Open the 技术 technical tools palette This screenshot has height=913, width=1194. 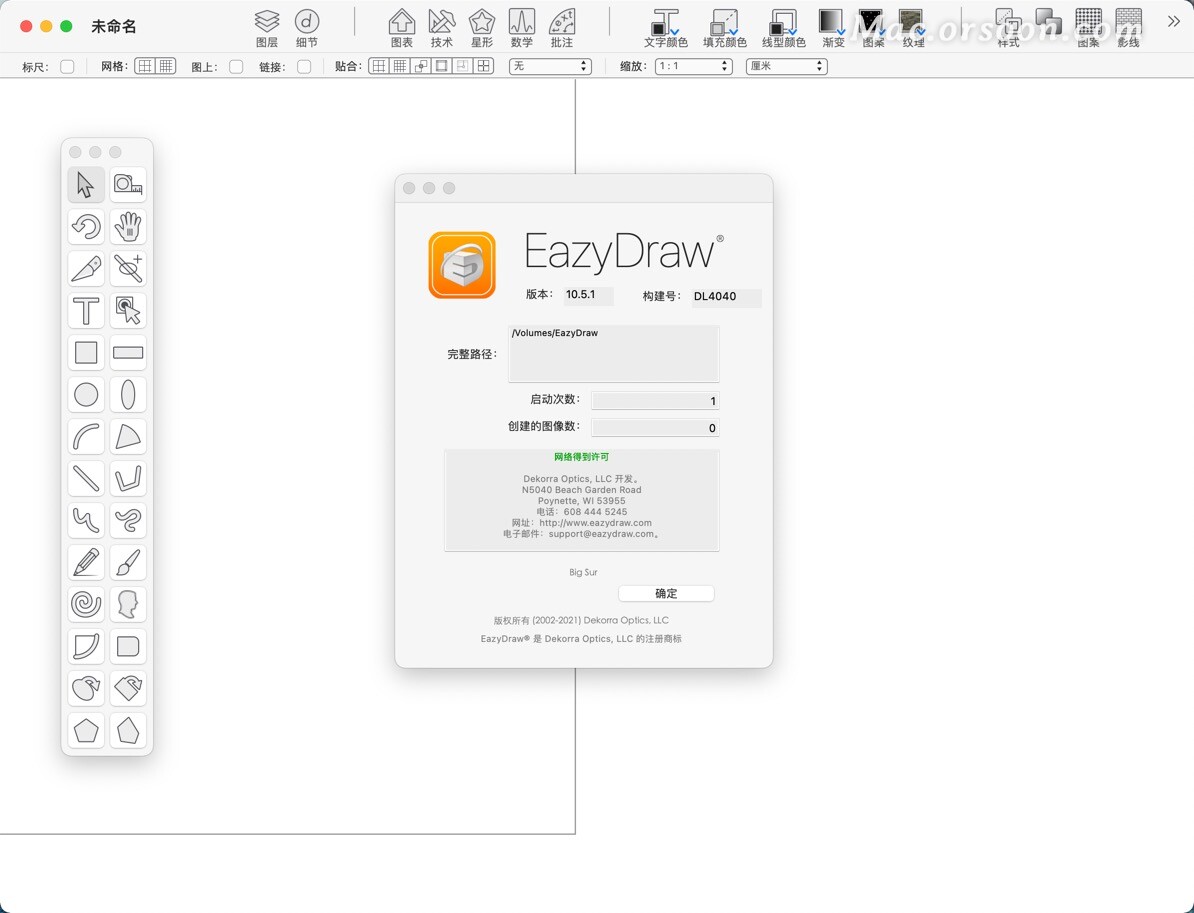point(442,28)
